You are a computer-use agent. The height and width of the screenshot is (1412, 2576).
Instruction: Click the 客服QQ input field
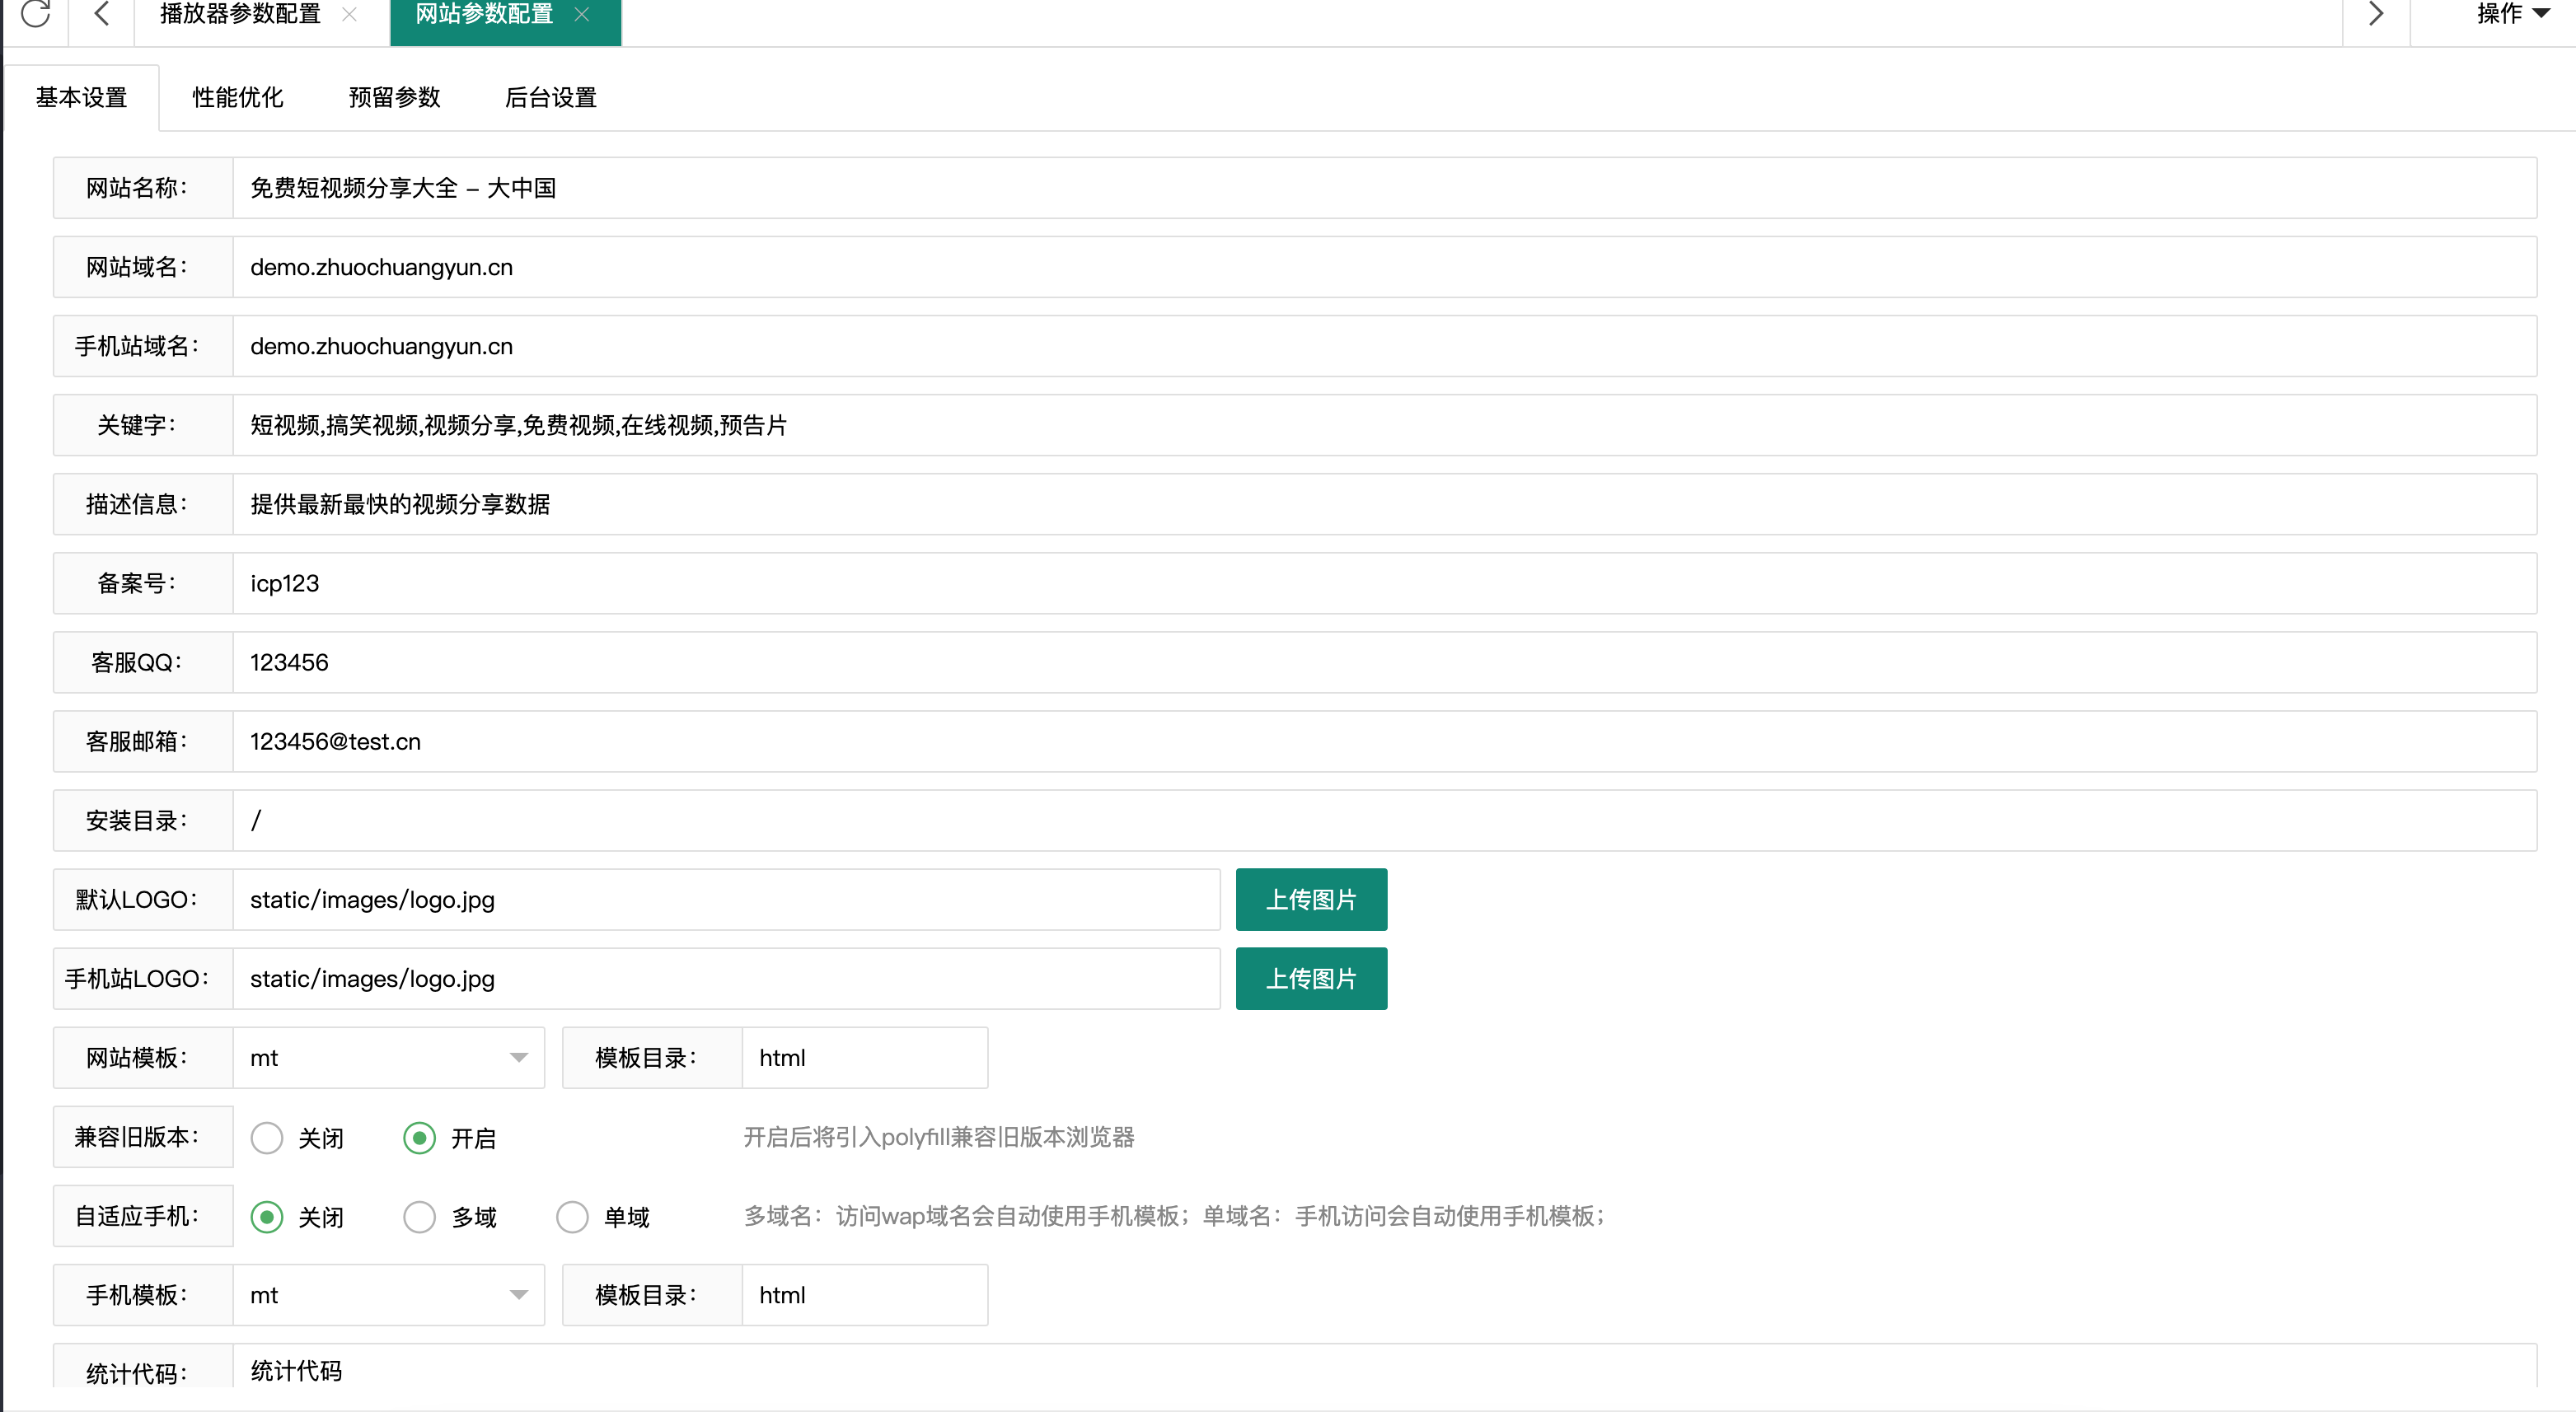(x=1385, y=662)
